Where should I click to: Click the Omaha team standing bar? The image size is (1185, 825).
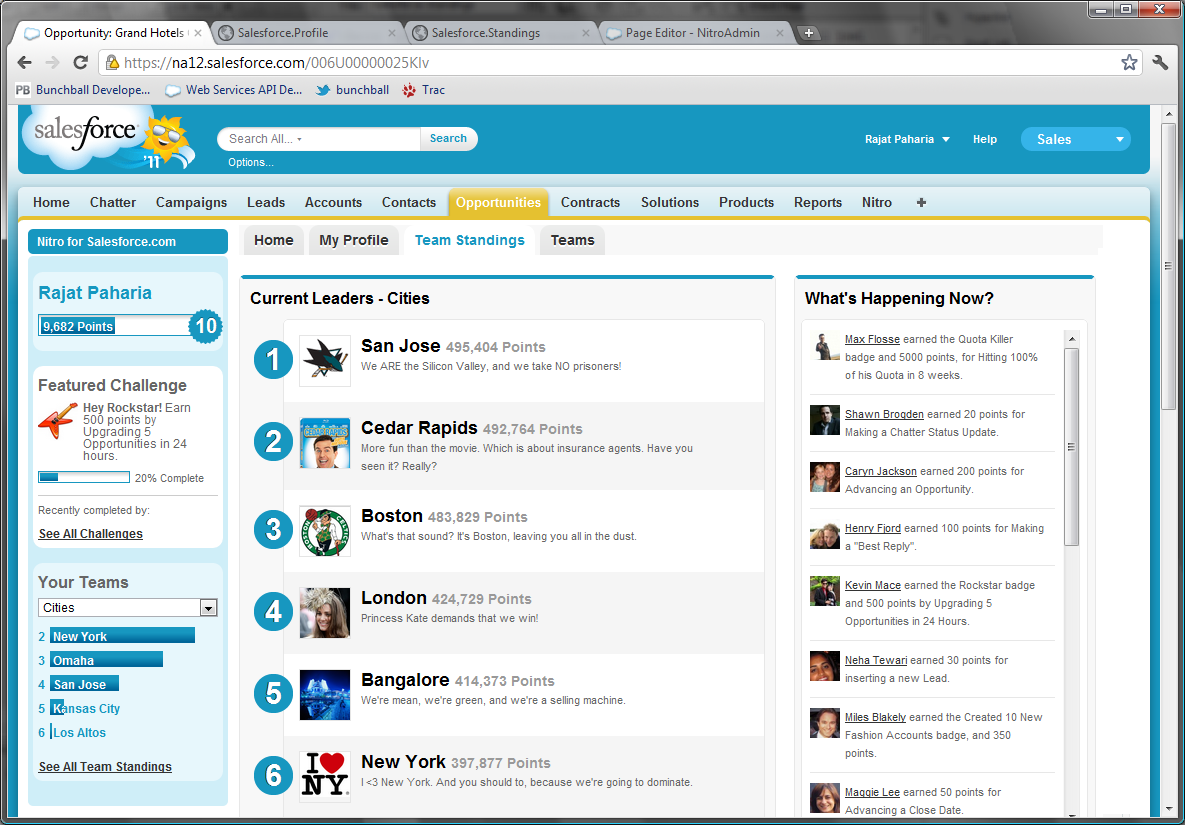pyautogui.click(x=107, y=660)
